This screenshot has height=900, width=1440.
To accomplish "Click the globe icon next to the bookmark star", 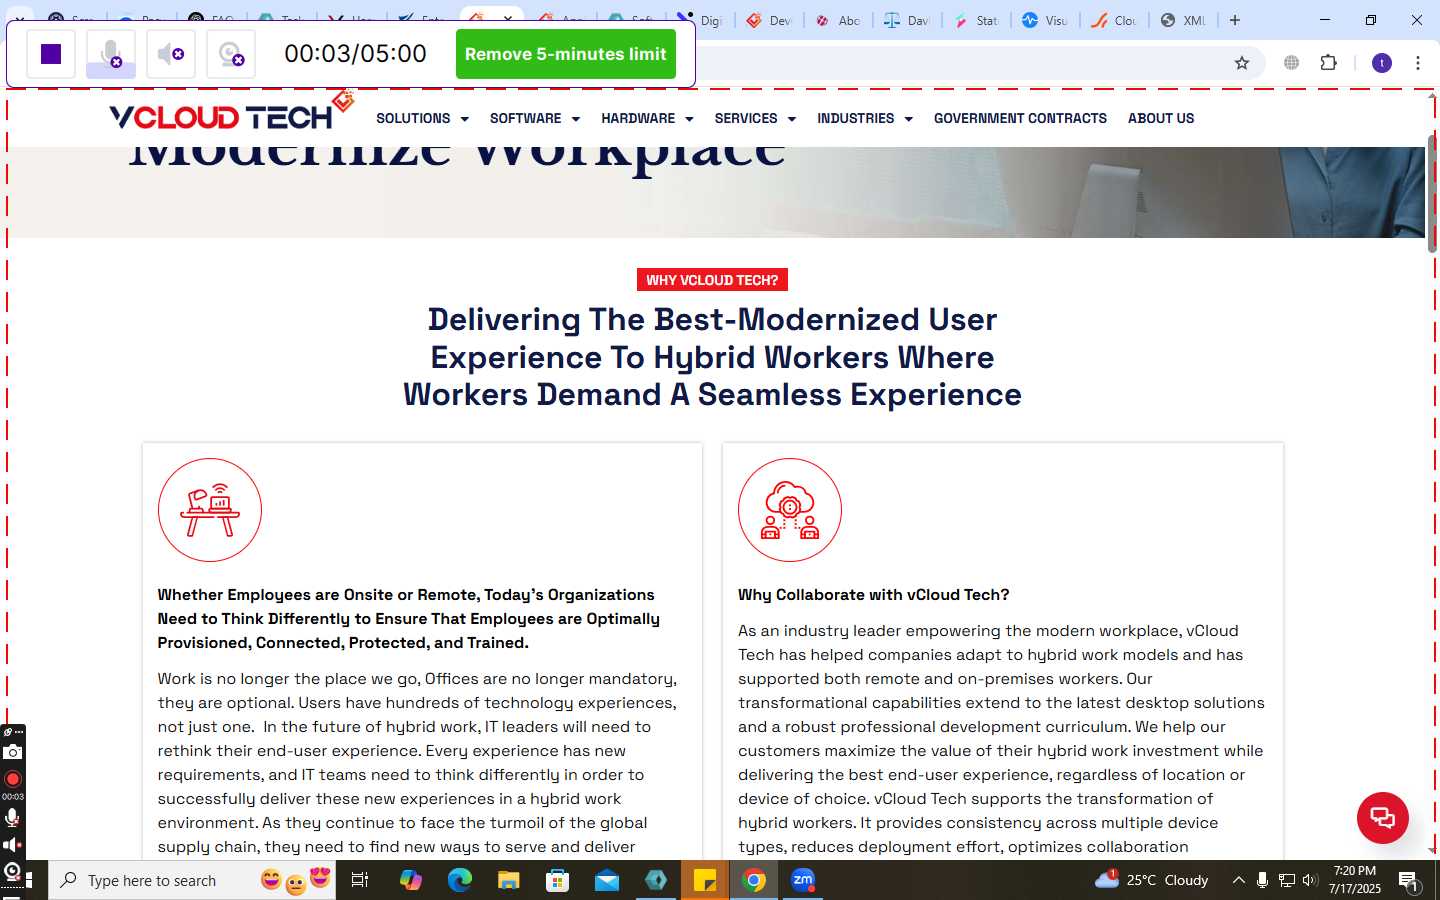I will [1292, 63].
